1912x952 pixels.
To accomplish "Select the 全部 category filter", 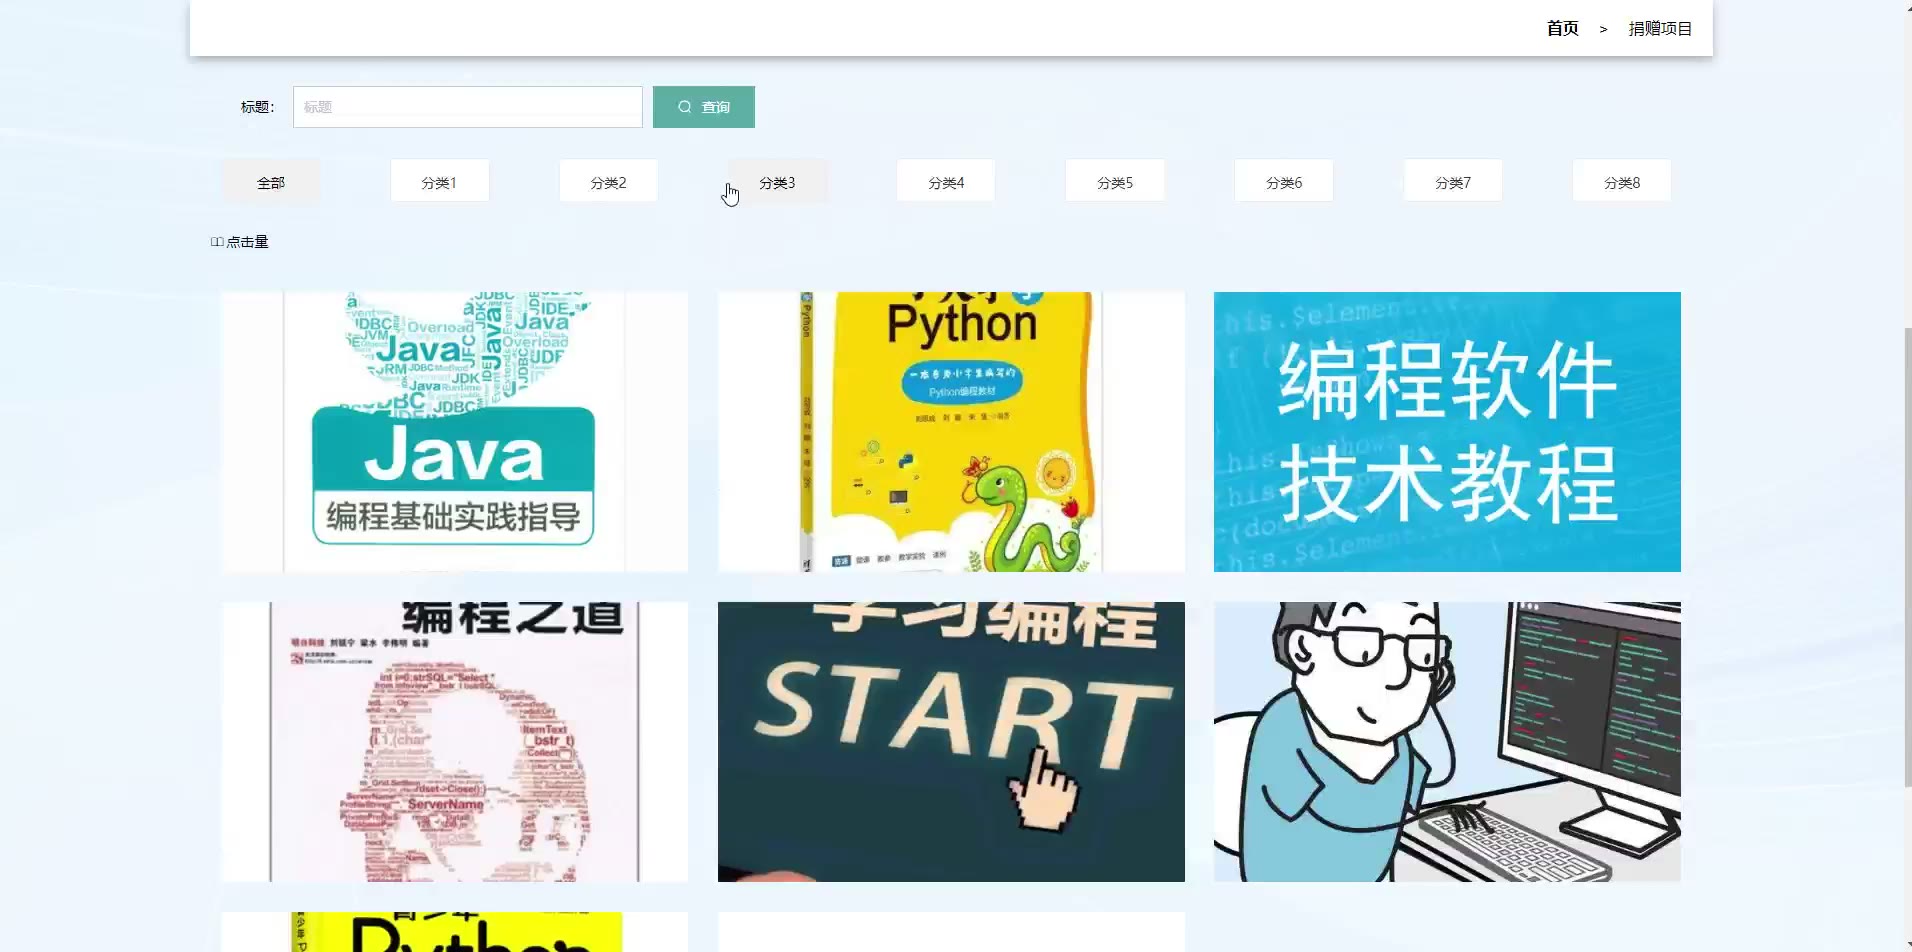I will pos(270,182).
